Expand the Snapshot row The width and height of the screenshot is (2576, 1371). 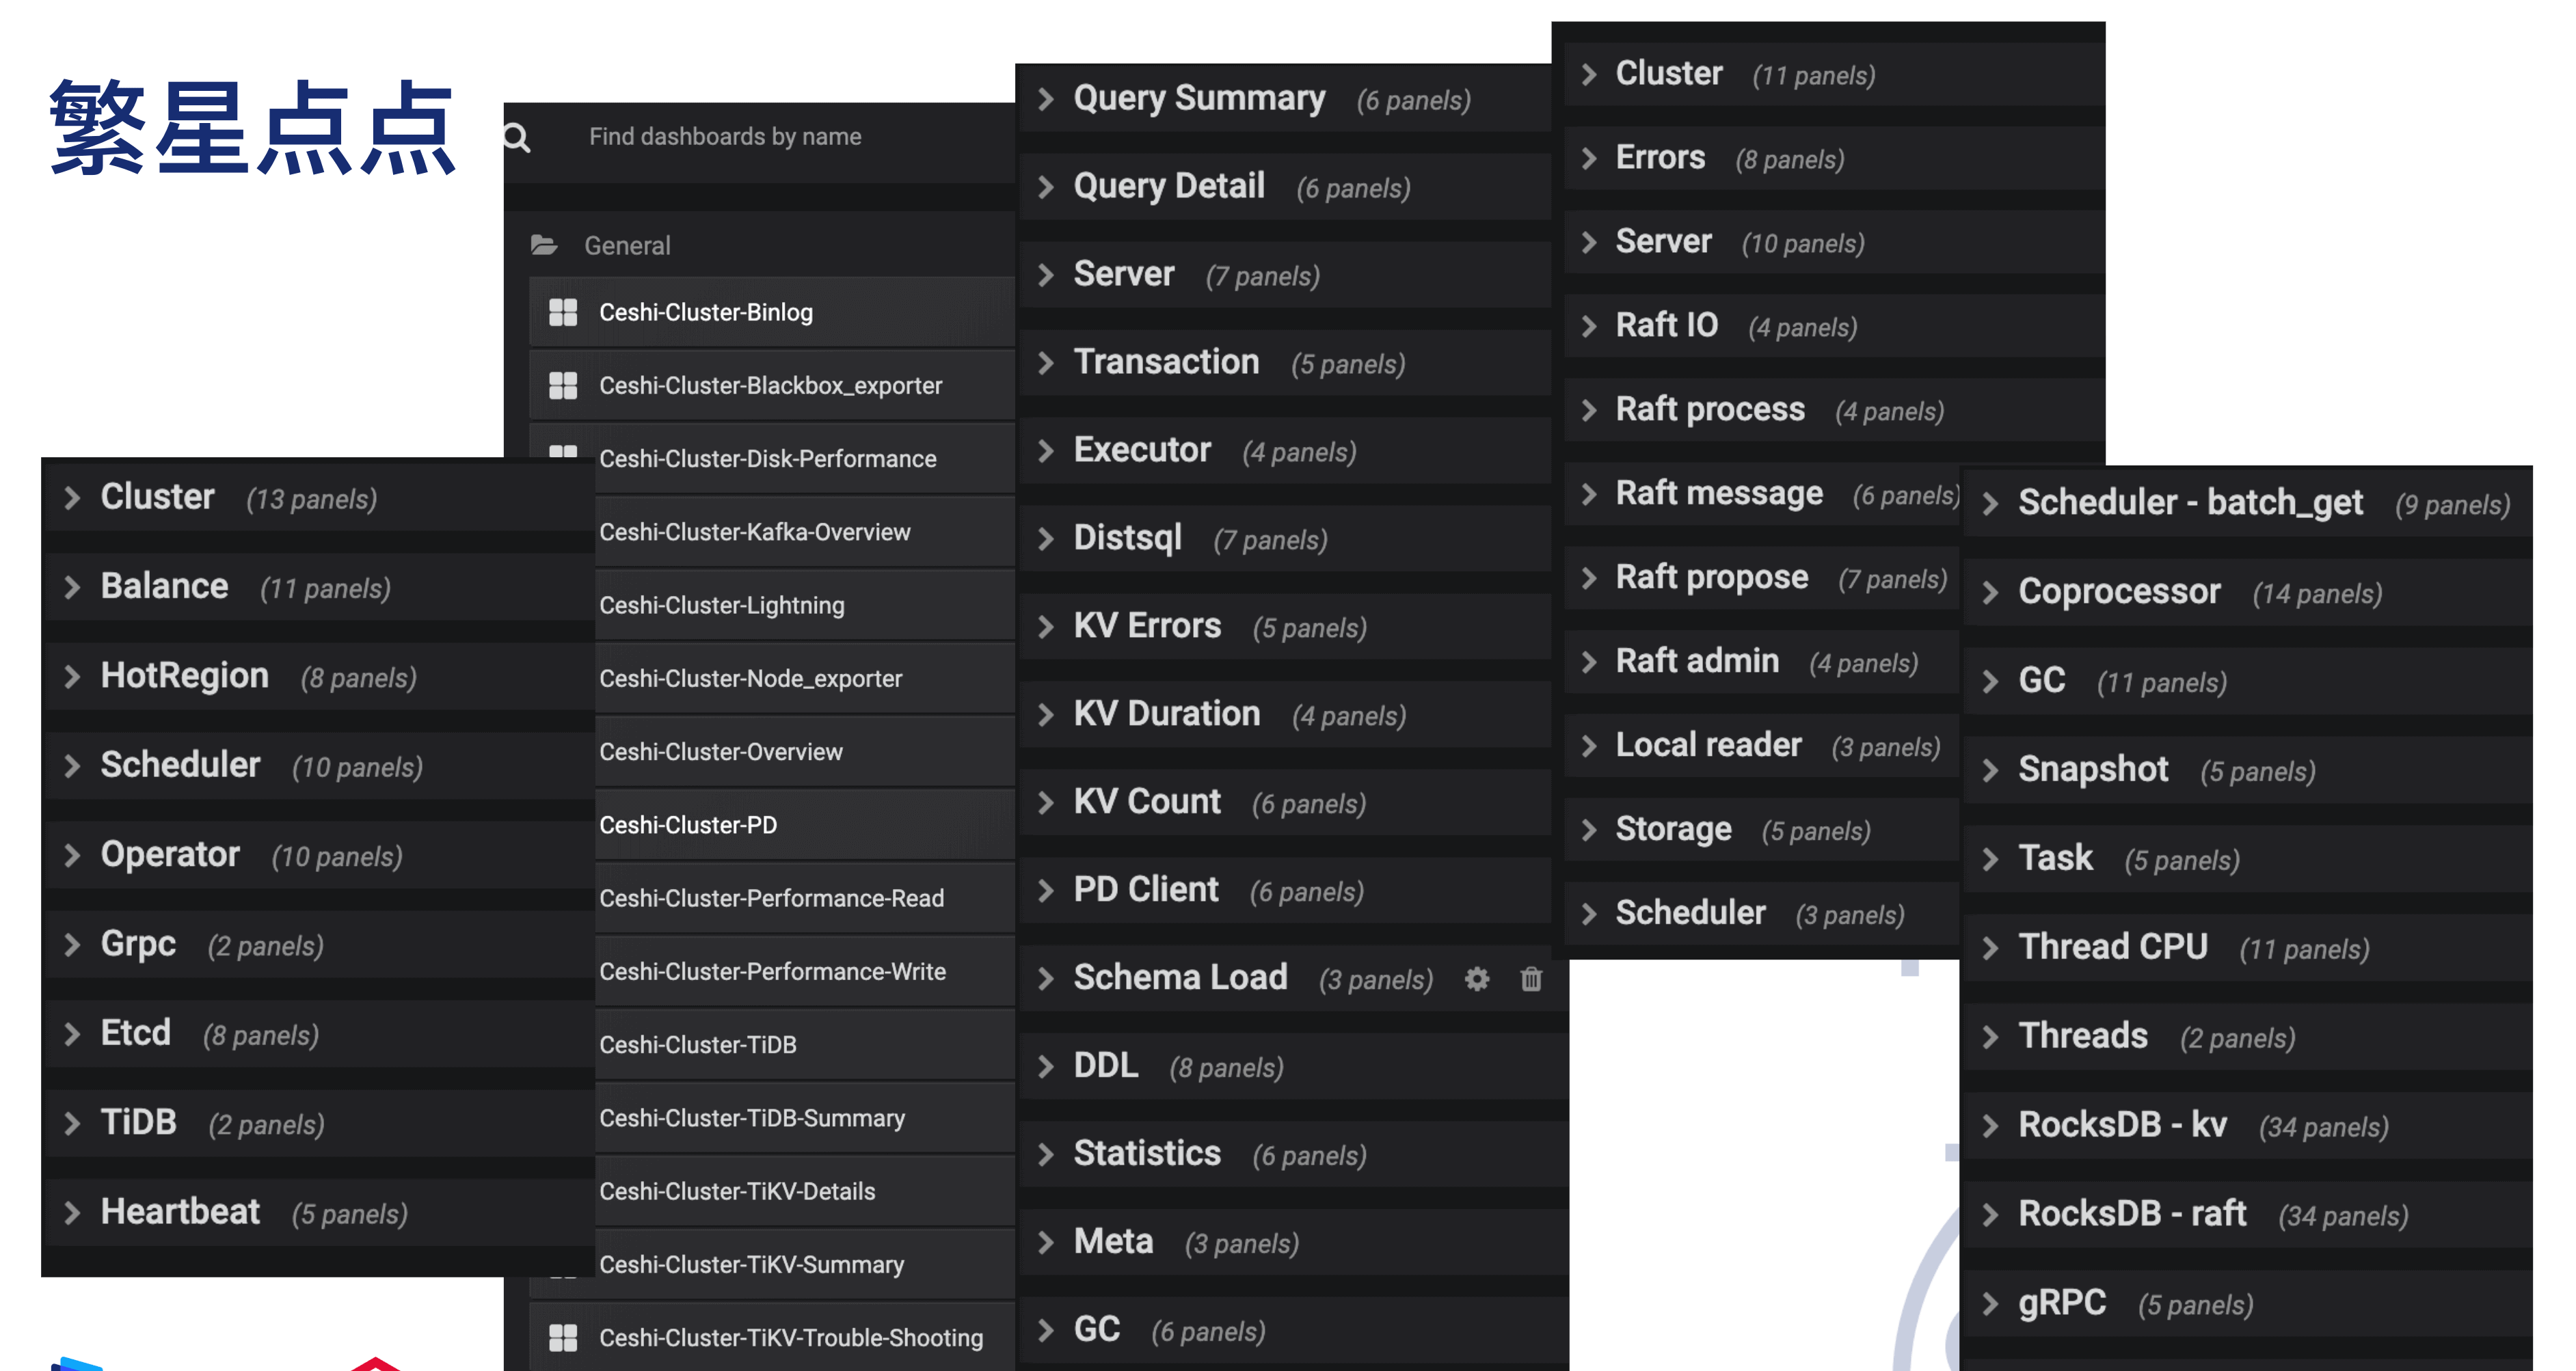pos(2248,770)
